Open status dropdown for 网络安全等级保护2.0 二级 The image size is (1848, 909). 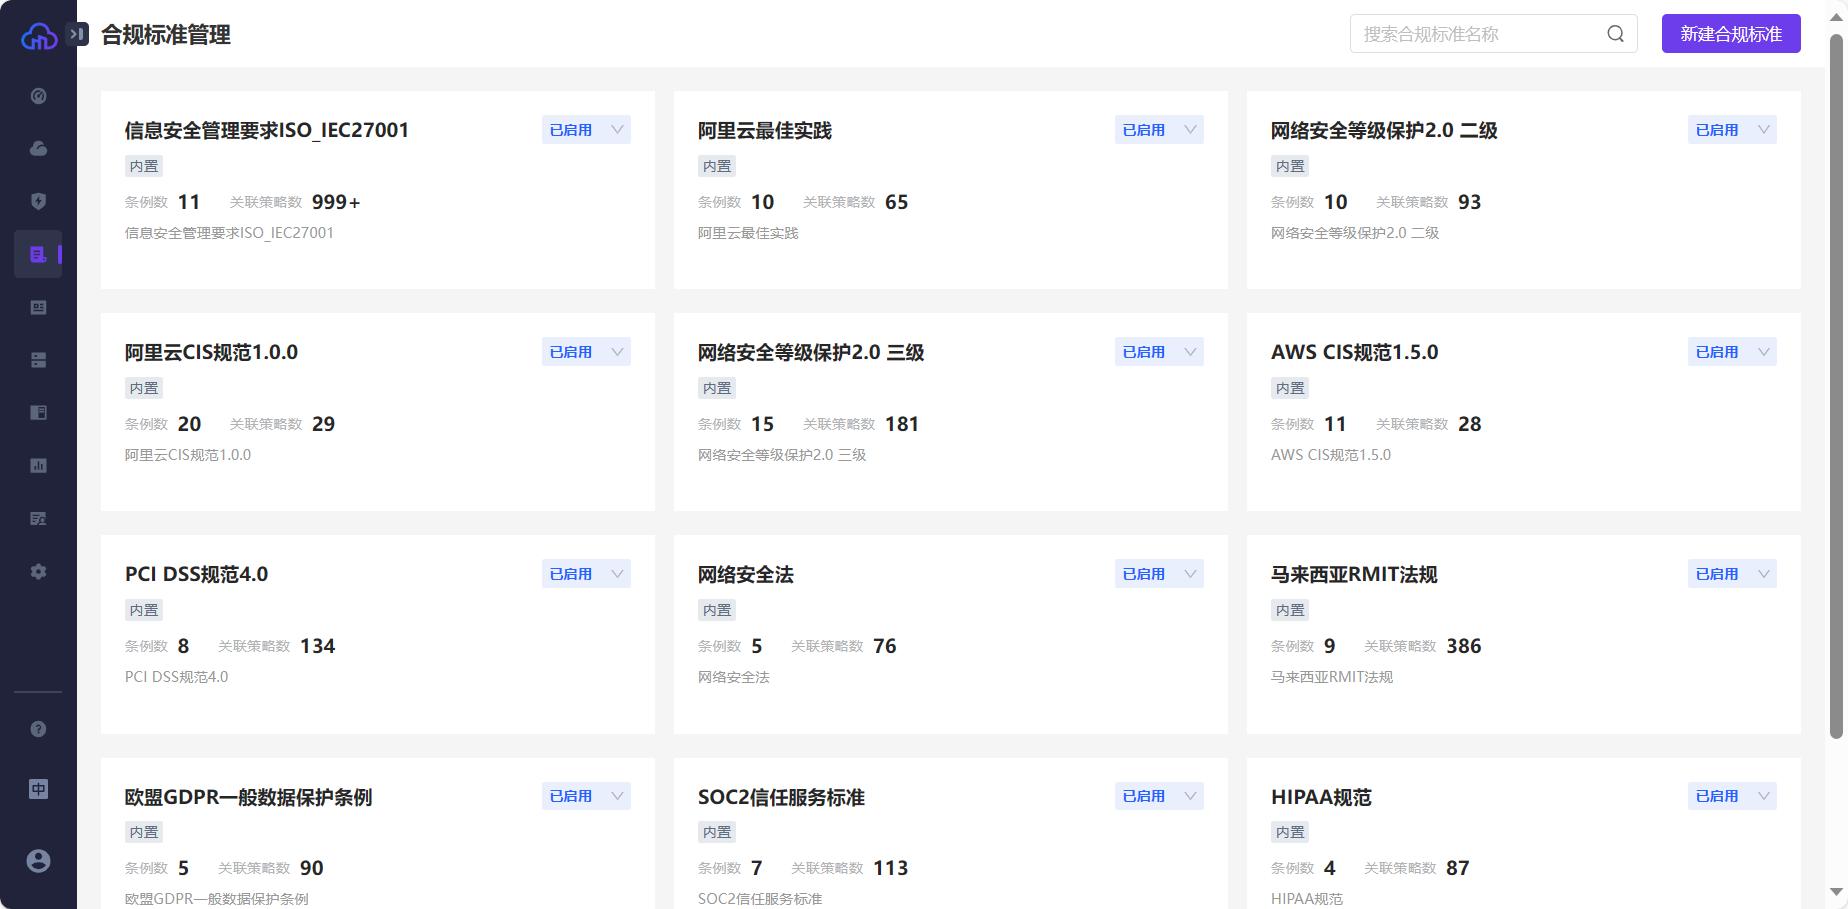point(1732,130)
